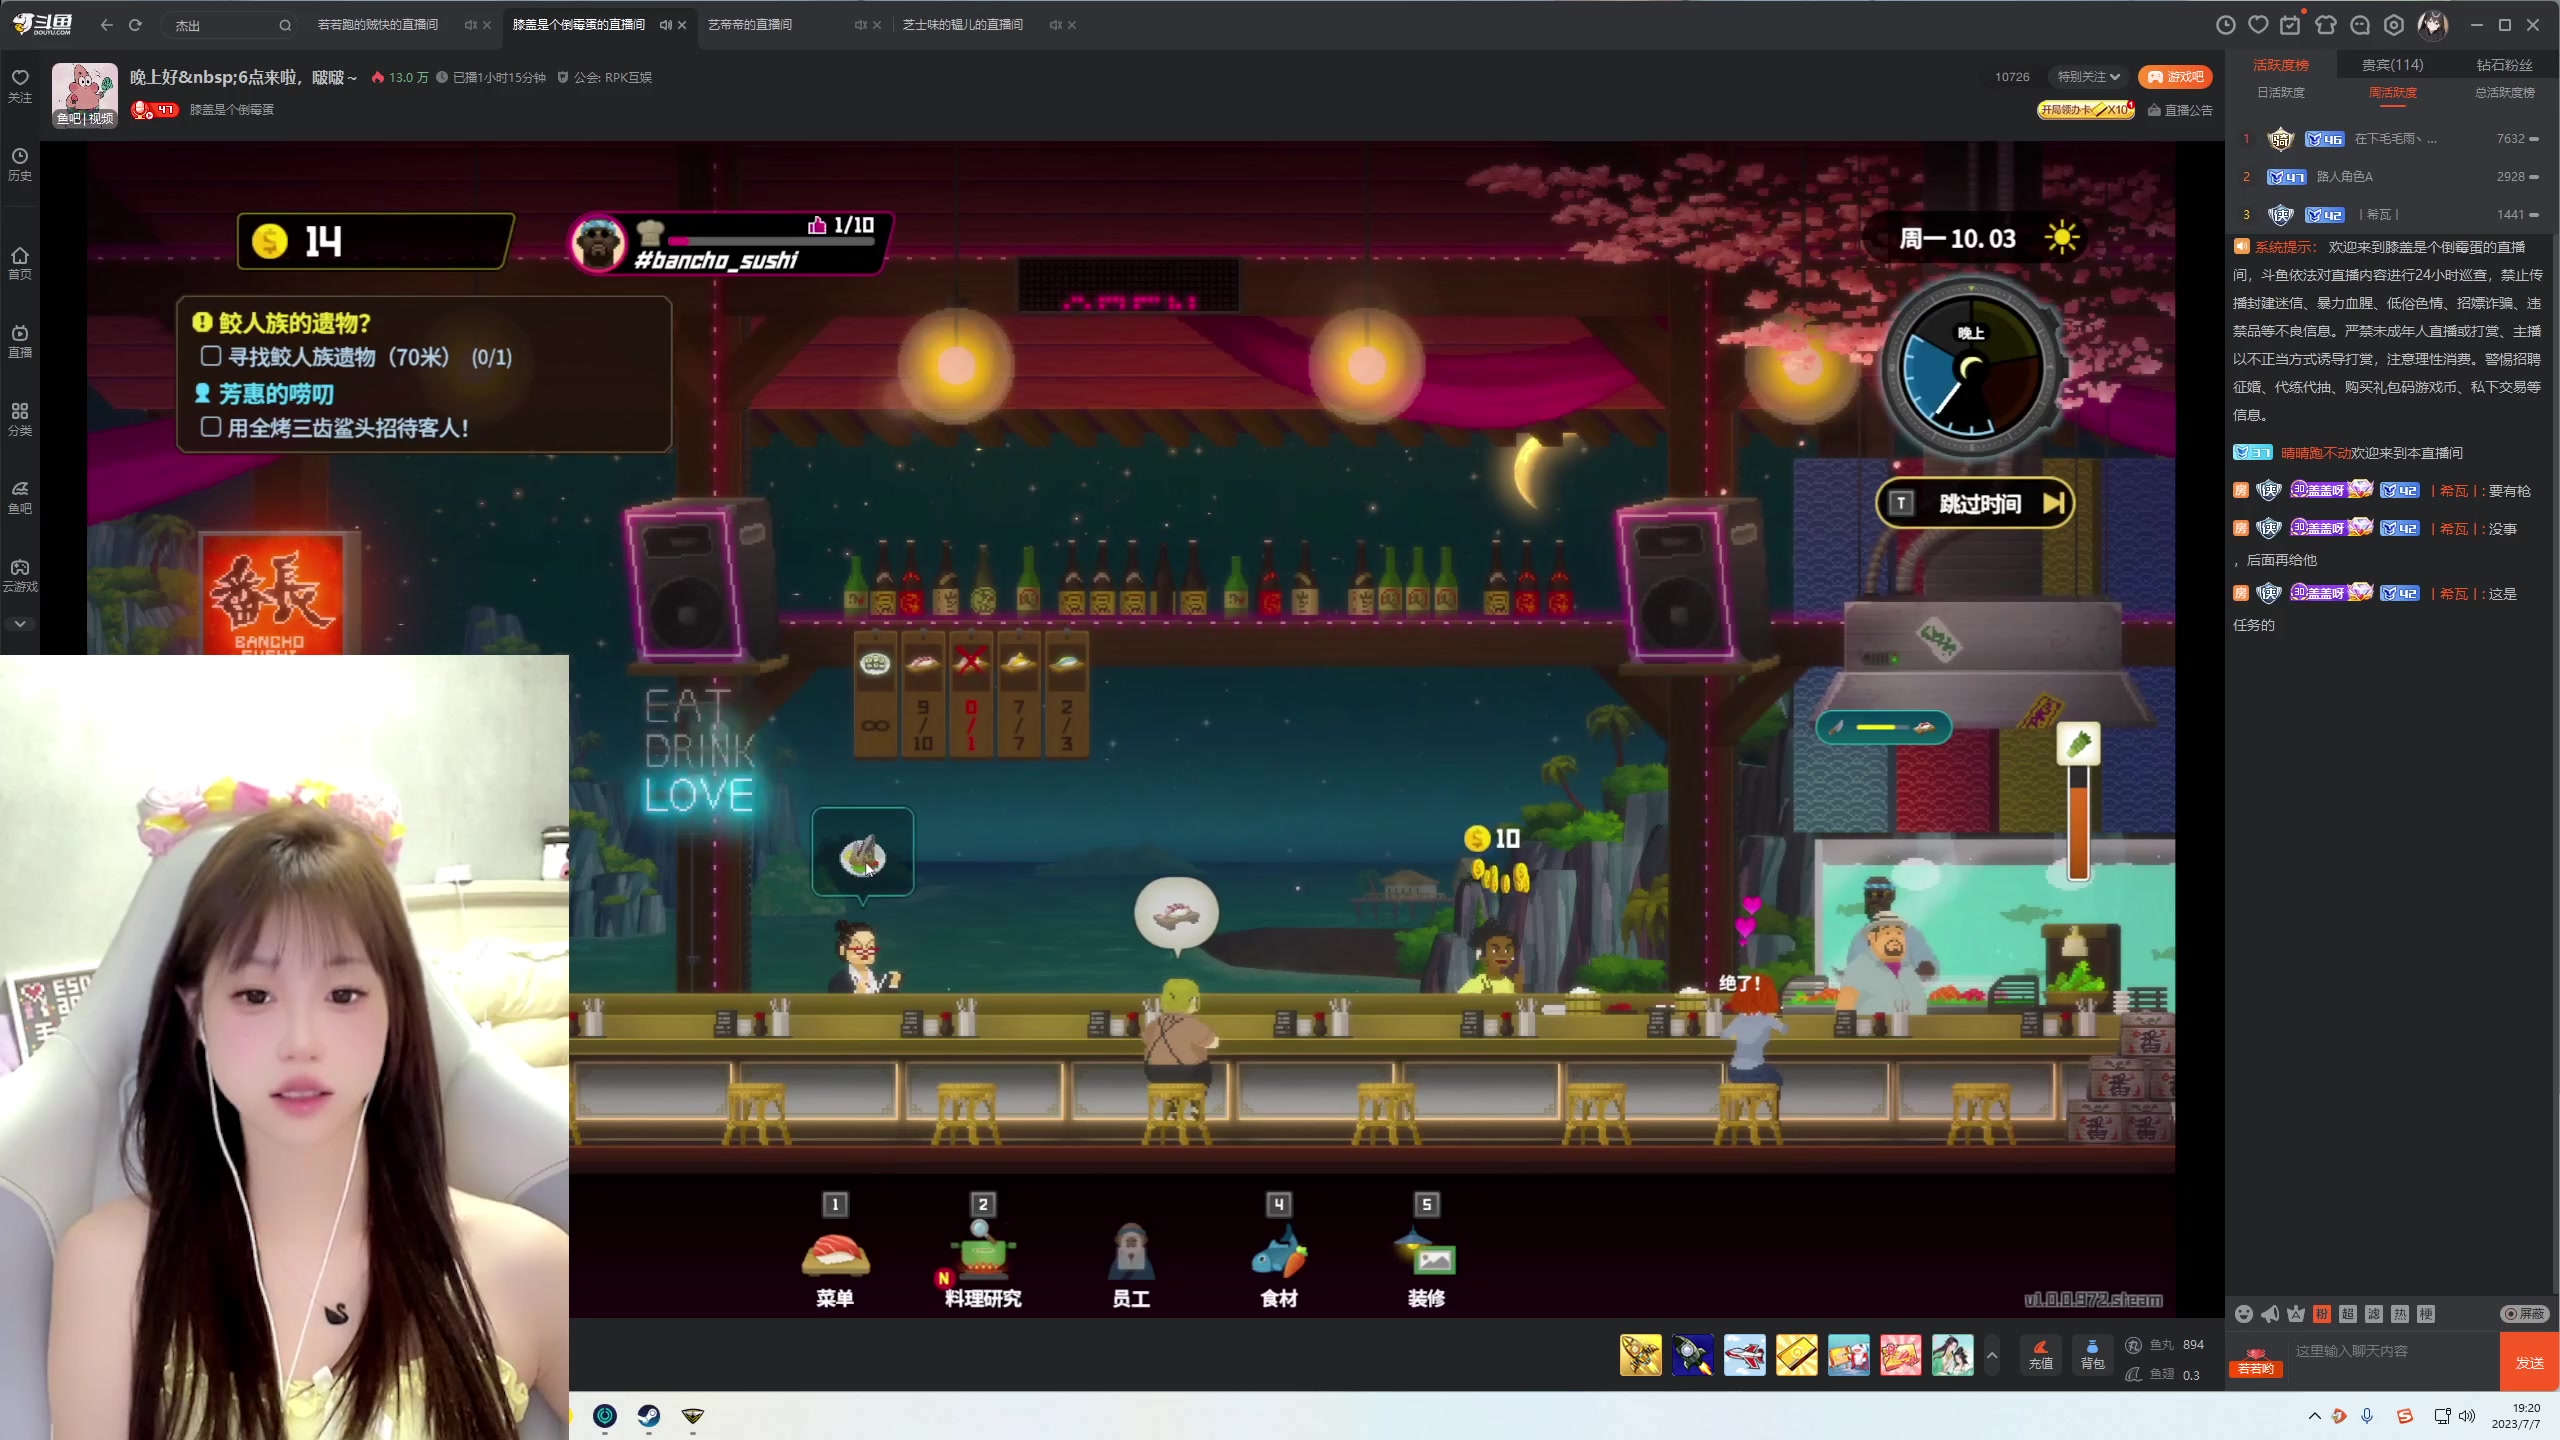Send the golden rocket gift
This screenshot has width=2560, height=1440.
[x=1641, y=1355]
